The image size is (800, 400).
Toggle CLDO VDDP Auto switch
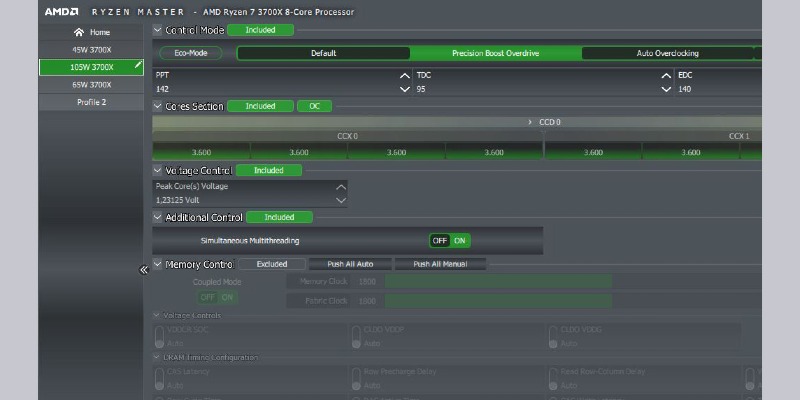click(356, 337)
